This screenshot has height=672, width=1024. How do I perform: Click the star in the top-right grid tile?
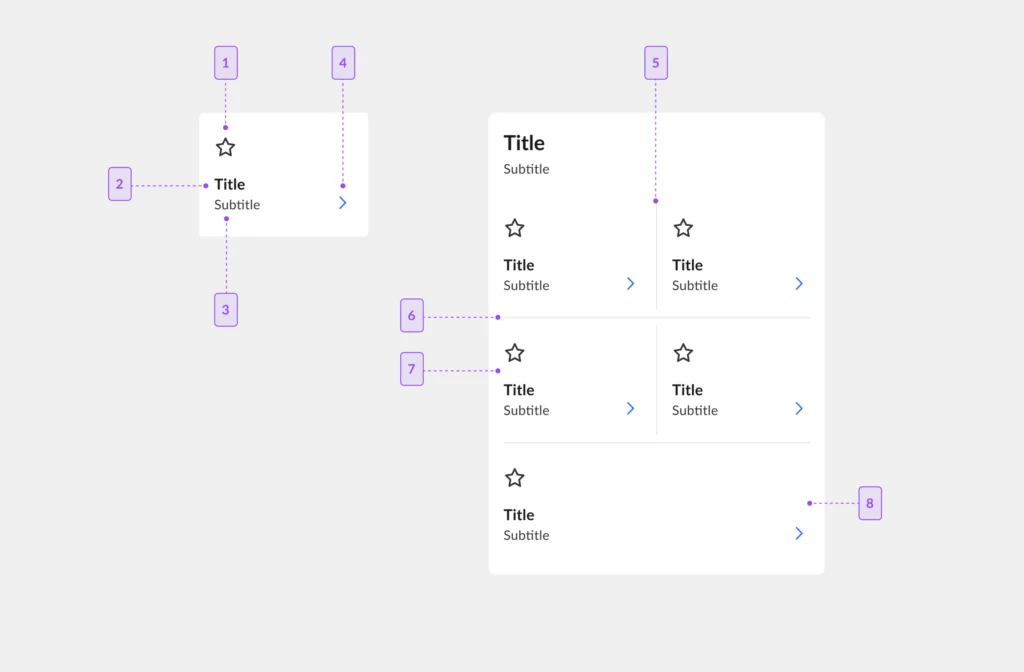click(x=683, y=229)
